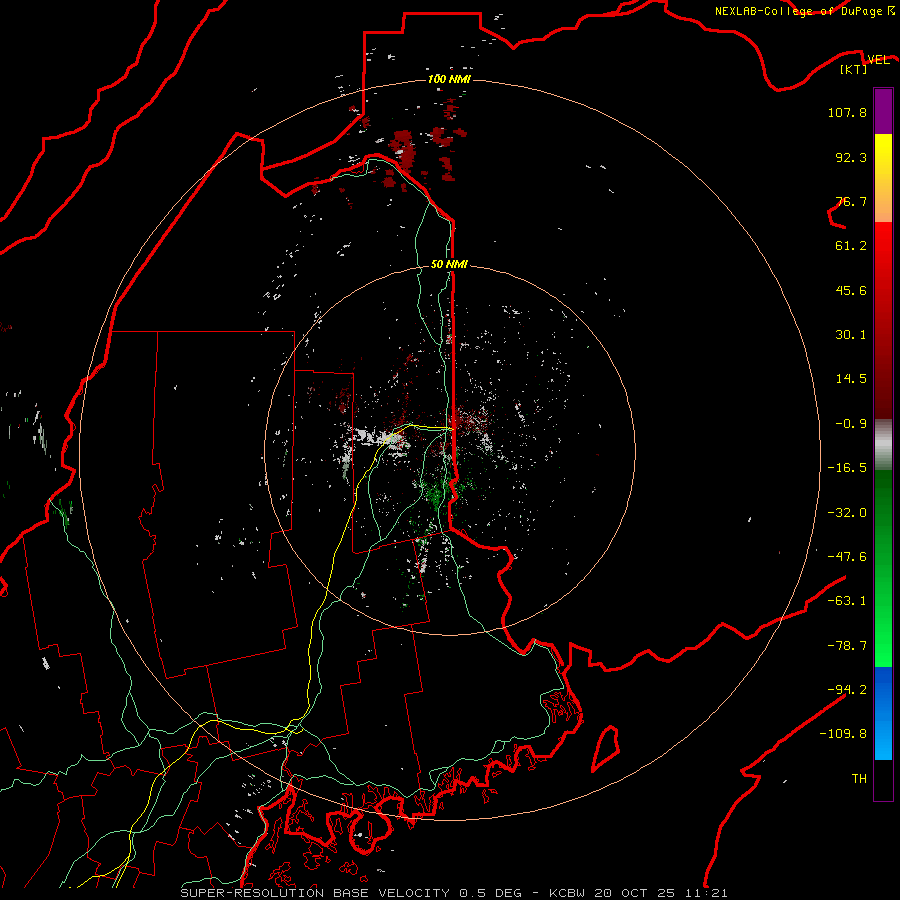Click the 61.2 velocity scale value
Image resolution: width=900 pixels, height=900 pixels.
click(x=851, y=246)
